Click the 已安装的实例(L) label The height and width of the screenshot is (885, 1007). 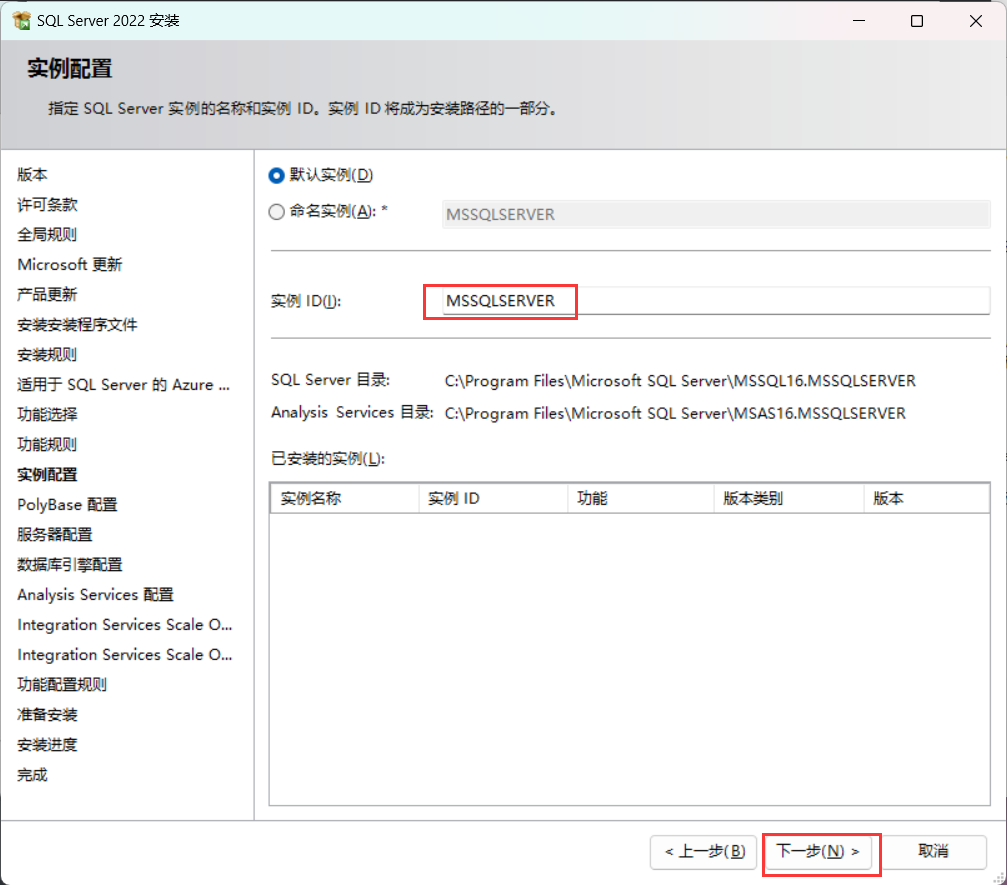click(x=328, y=459)
